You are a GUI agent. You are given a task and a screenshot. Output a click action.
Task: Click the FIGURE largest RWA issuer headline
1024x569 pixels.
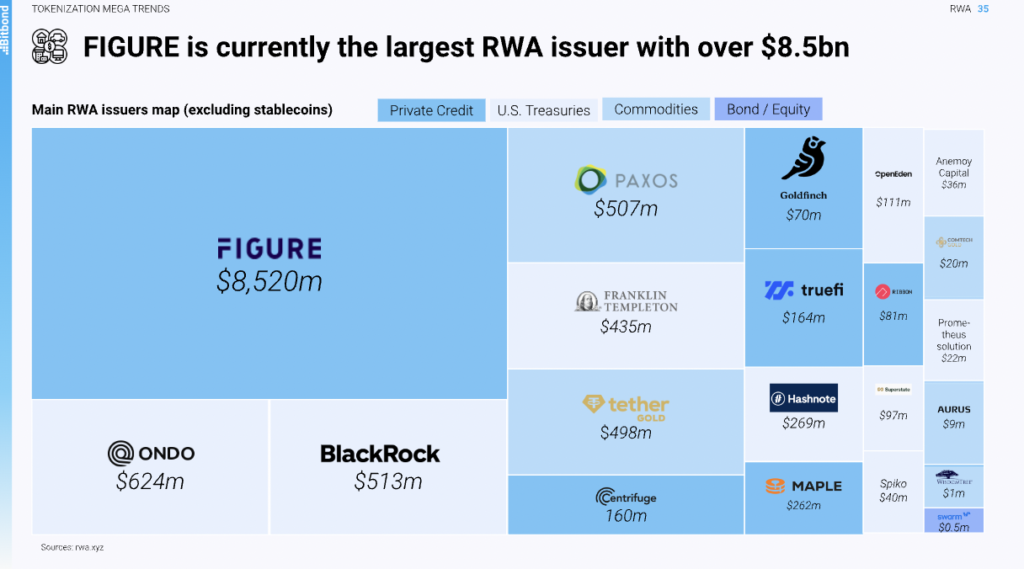(x=466, y=47)
